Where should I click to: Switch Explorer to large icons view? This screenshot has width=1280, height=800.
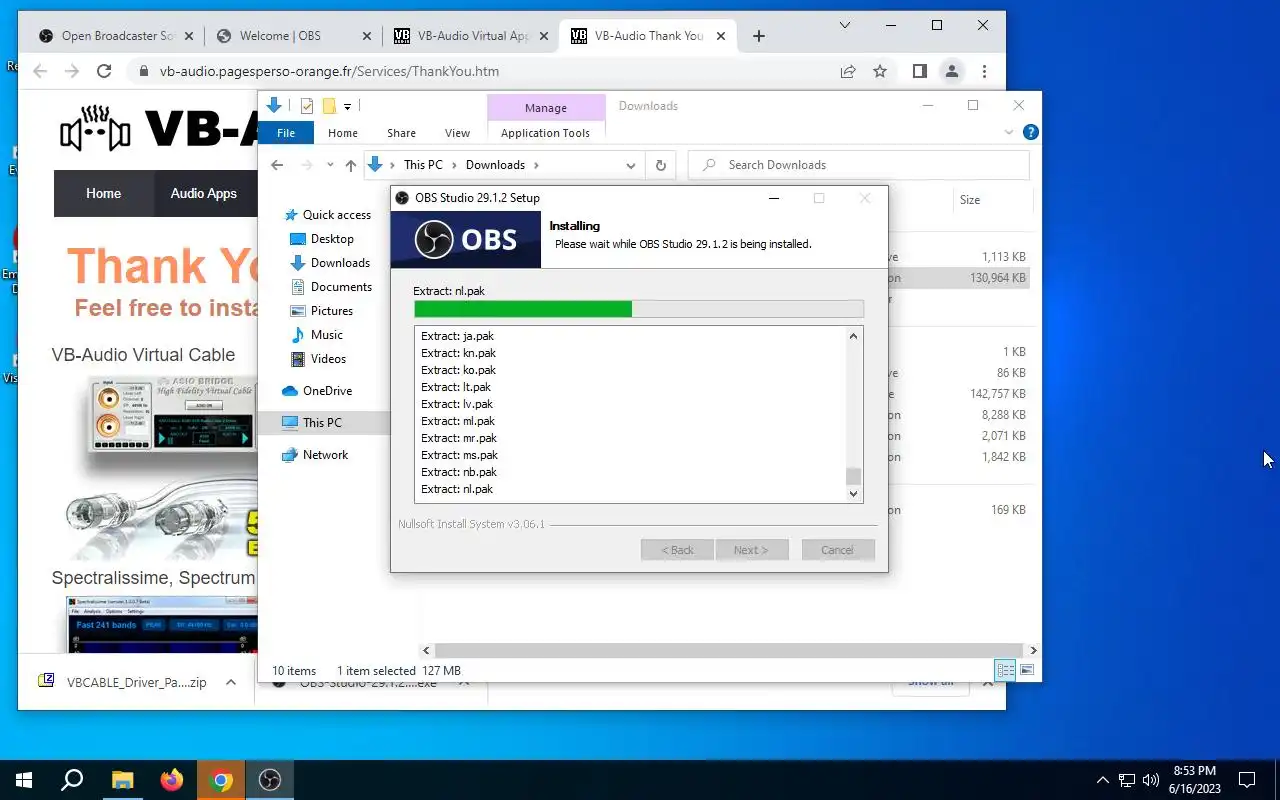(x=1027, y=671)
